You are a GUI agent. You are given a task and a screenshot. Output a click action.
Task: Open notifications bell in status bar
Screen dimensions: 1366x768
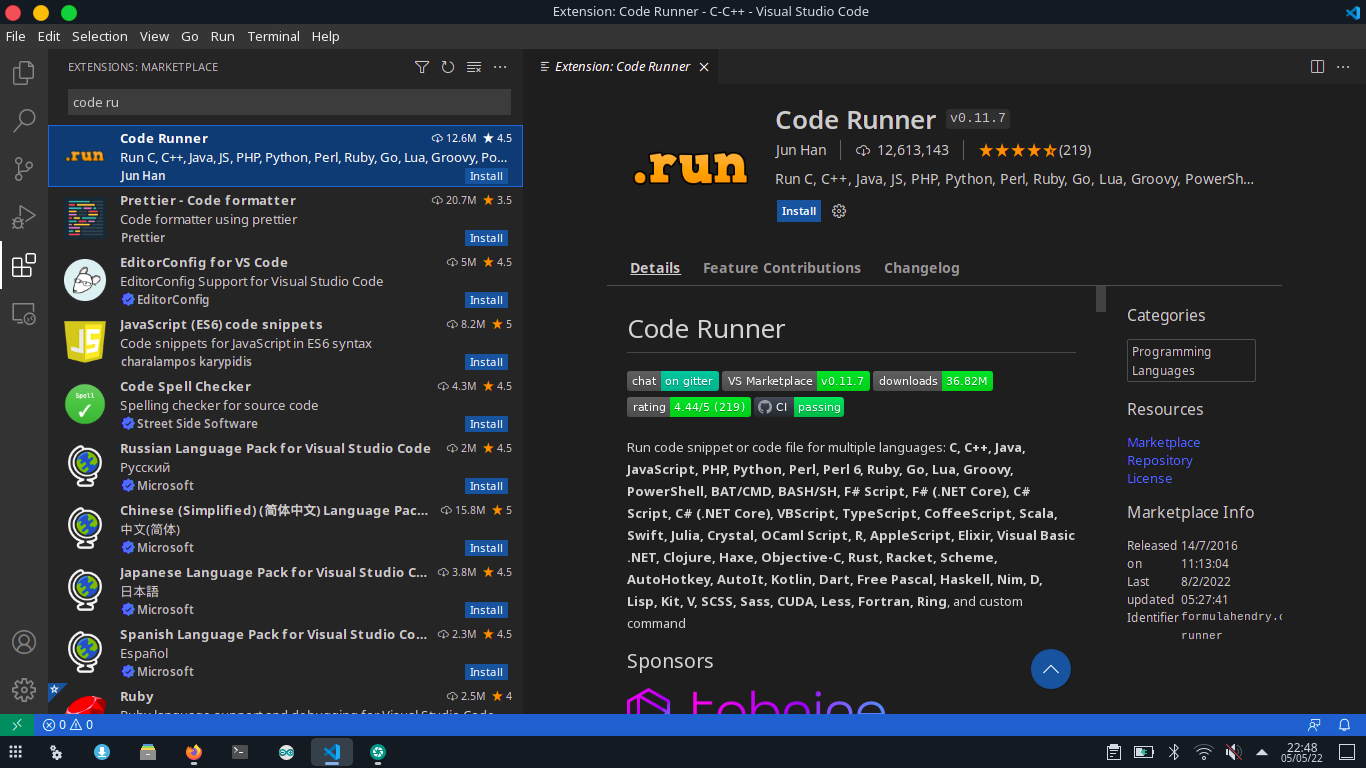point(1345,725)
